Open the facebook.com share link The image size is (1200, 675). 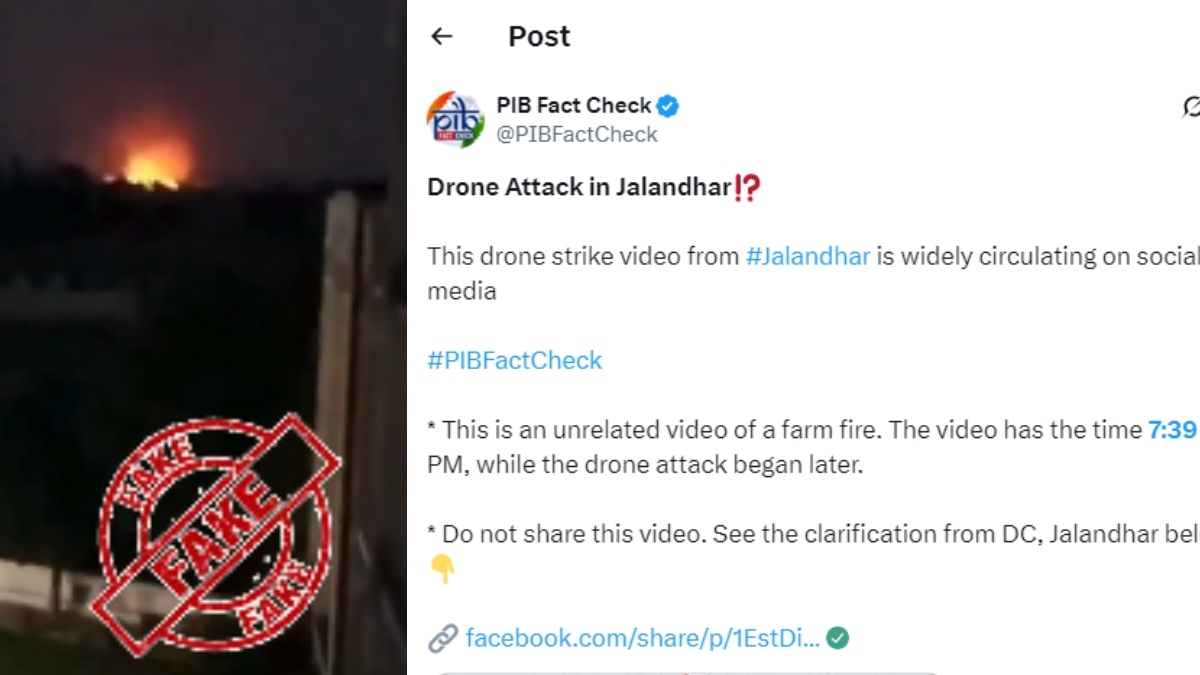643,638
